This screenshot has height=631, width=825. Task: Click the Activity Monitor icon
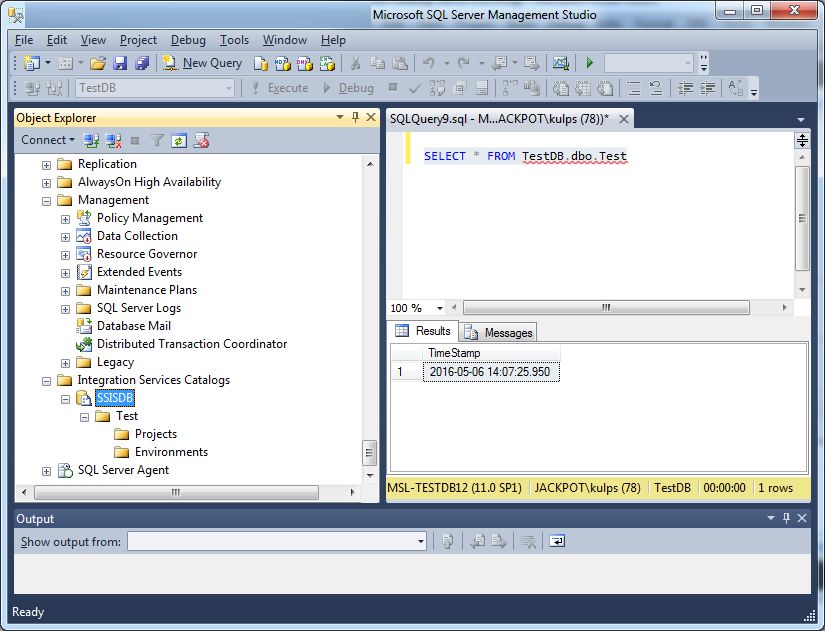point(560,64)
